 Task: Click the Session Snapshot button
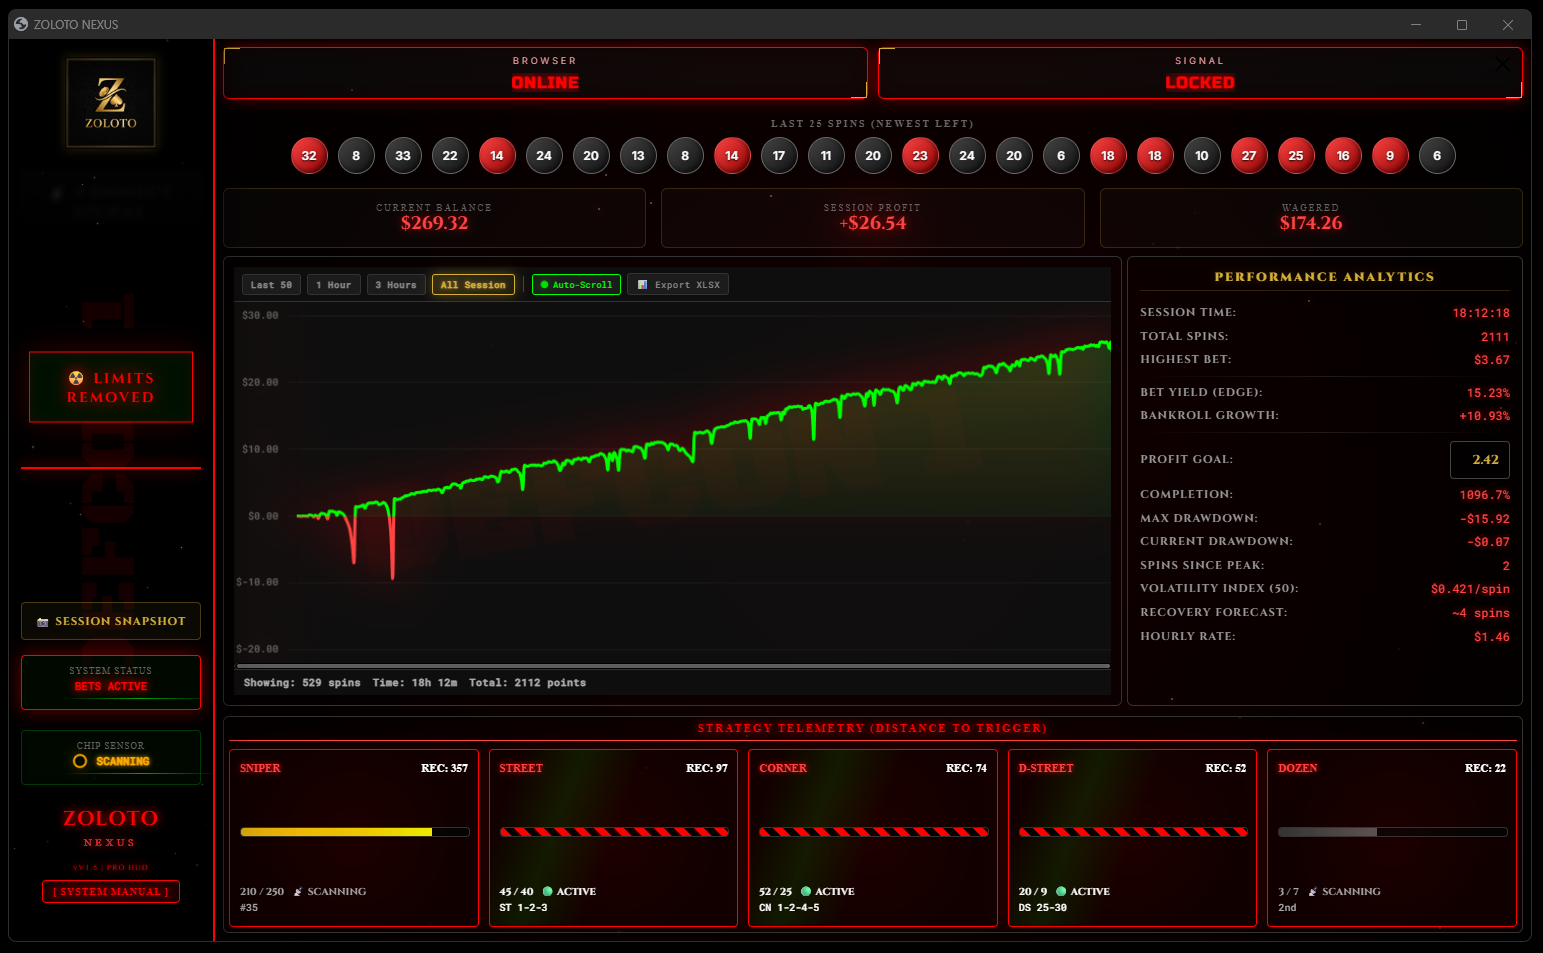tap(110, 621)
